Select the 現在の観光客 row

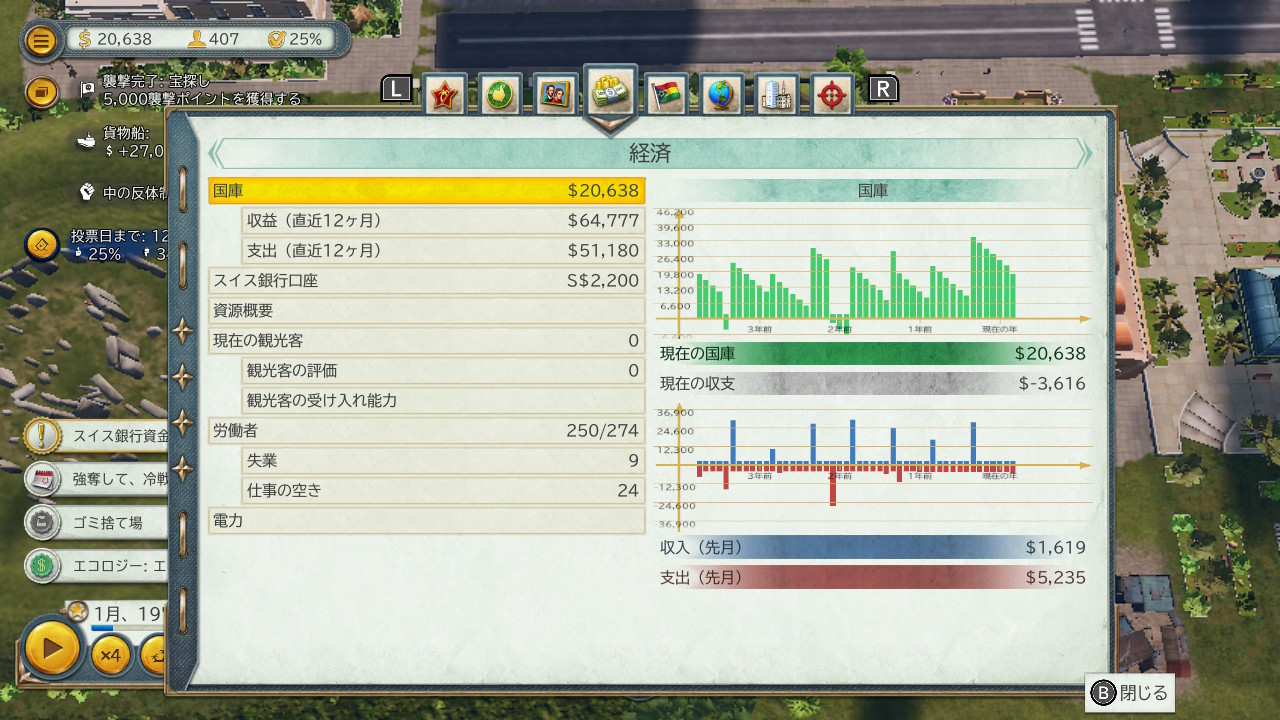point(427,340)
